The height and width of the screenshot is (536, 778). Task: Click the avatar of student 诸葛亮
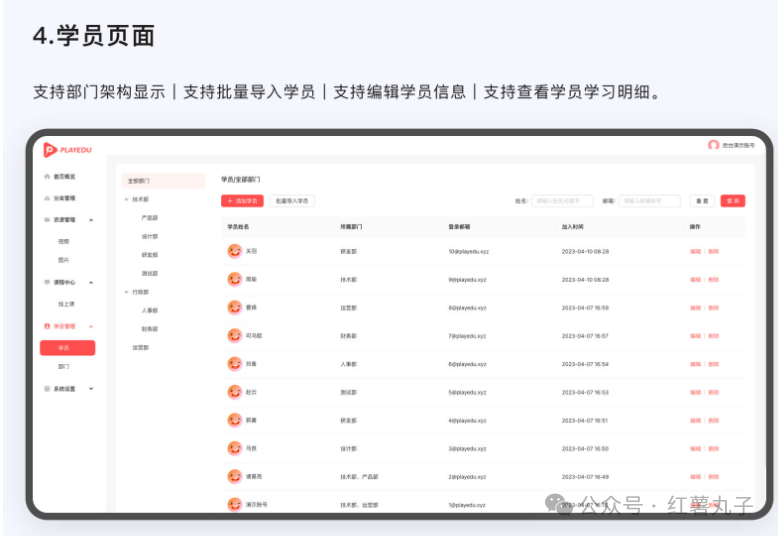click(235, 476)
